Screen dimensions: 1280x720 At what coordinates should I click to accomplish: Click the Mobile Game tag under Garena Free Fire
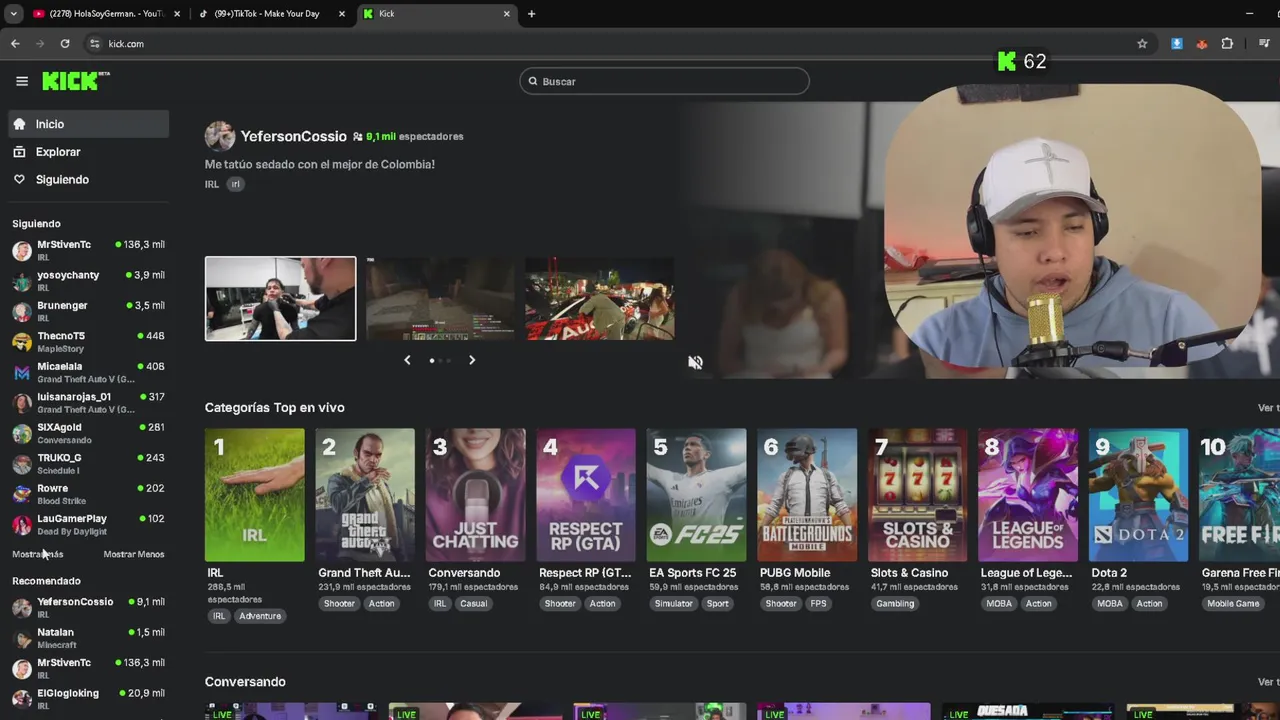click(x=1233, y=604)
